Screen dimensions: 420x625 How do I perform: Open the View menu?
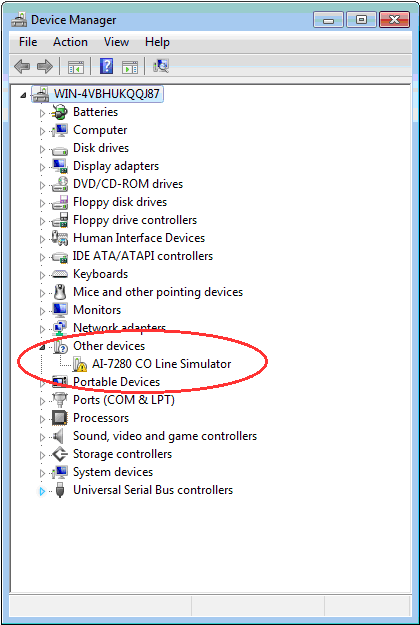coord(116,42)
